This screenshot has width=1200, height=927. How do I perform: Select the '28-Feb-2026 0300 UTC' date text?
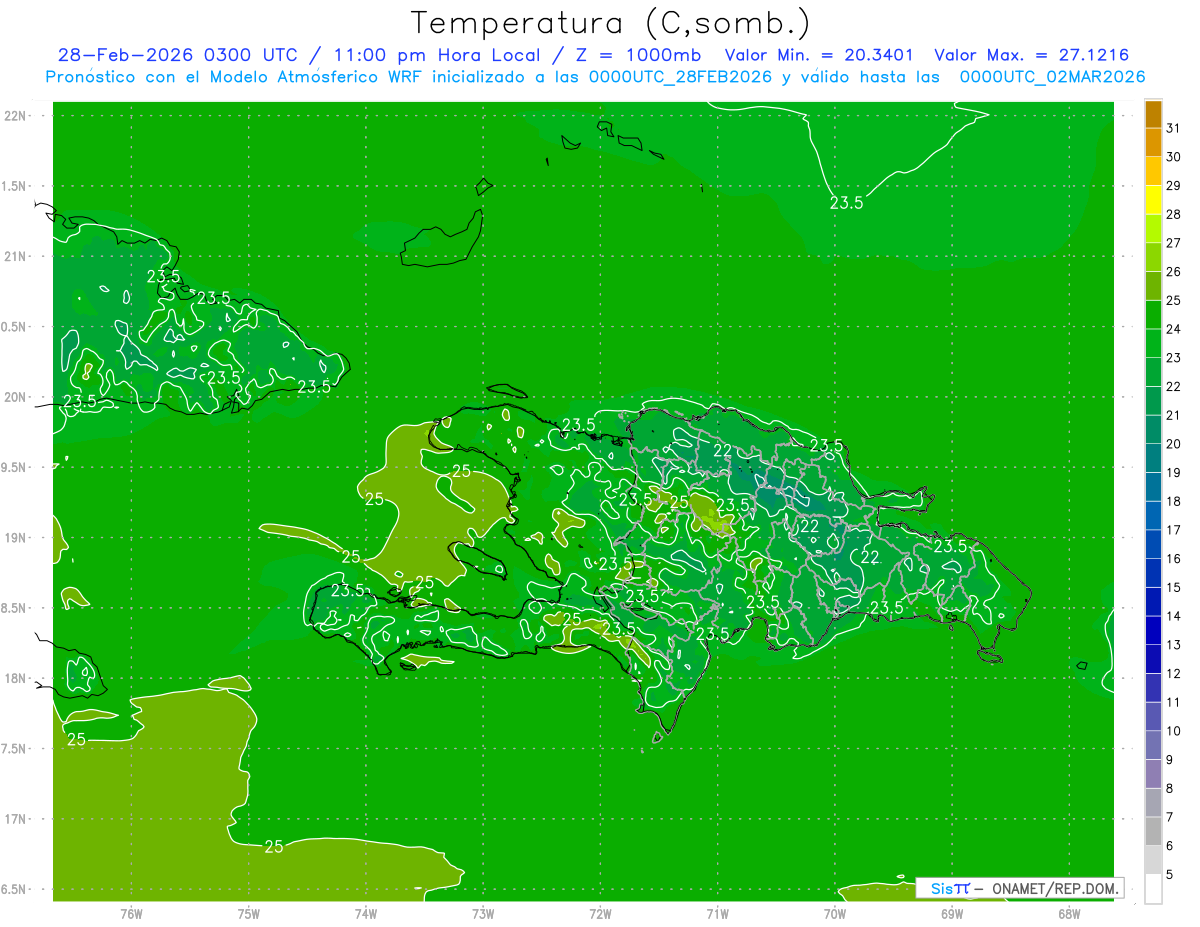177,55
